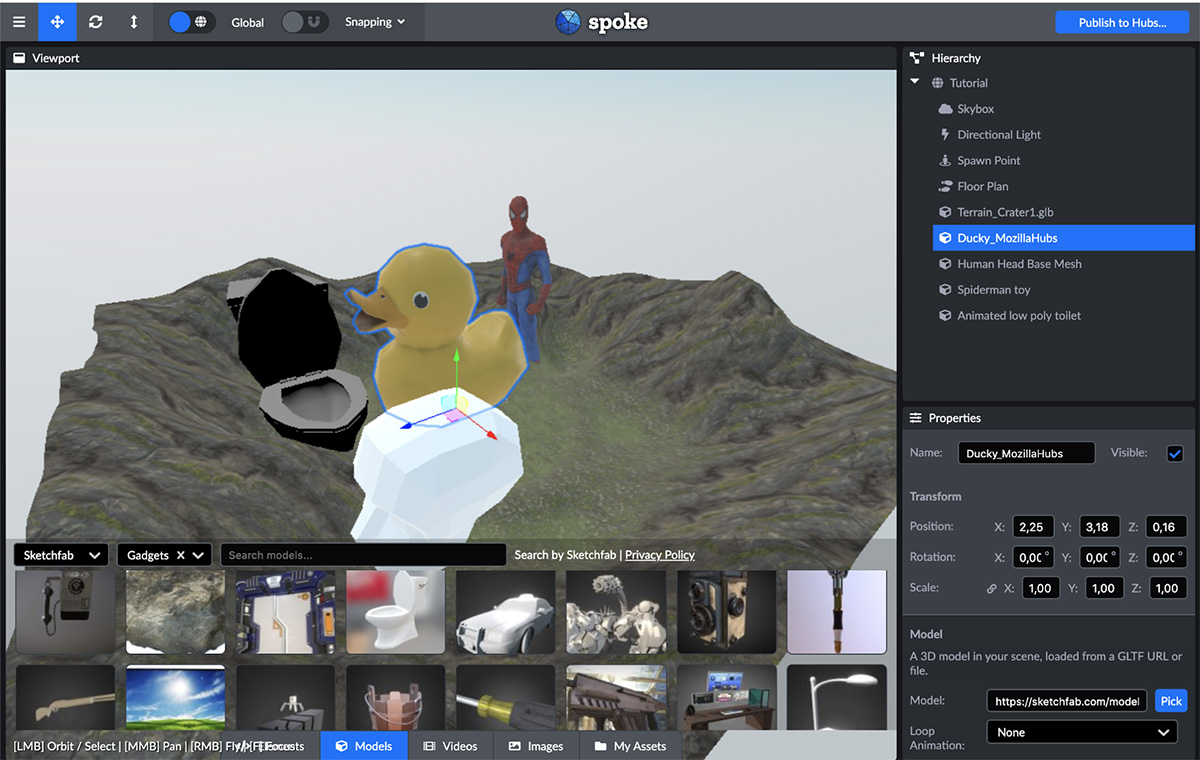
Task: Click the Pick button next to Model
Action: click(x=1171, y=701)
